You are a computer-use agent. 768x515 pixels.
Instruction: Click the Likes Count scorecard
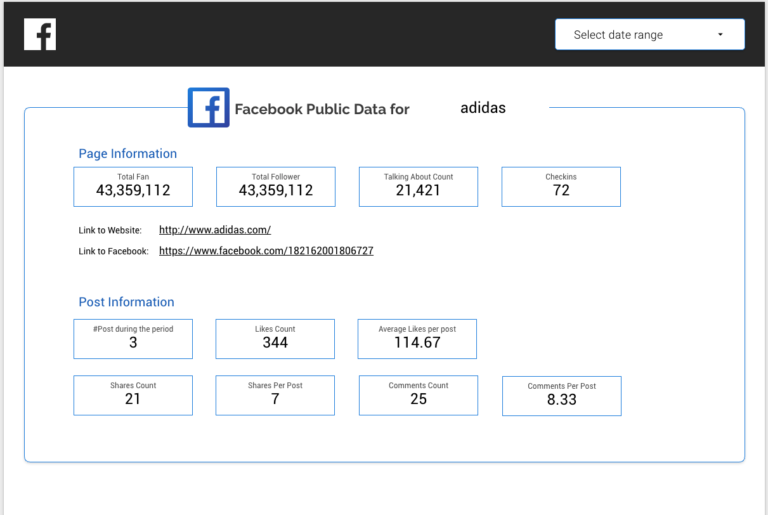(275, 339)
